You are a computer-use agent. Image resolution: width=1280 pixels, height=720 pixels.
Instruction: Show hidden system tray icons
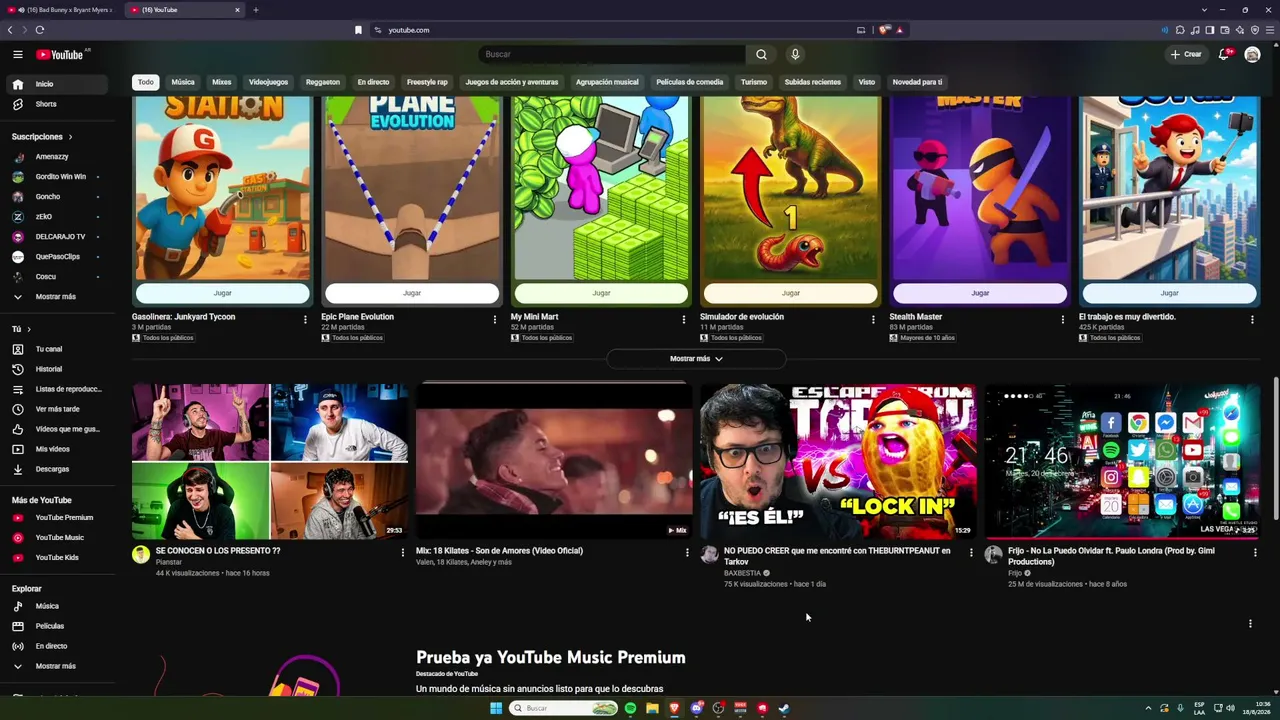(1148, 708)
